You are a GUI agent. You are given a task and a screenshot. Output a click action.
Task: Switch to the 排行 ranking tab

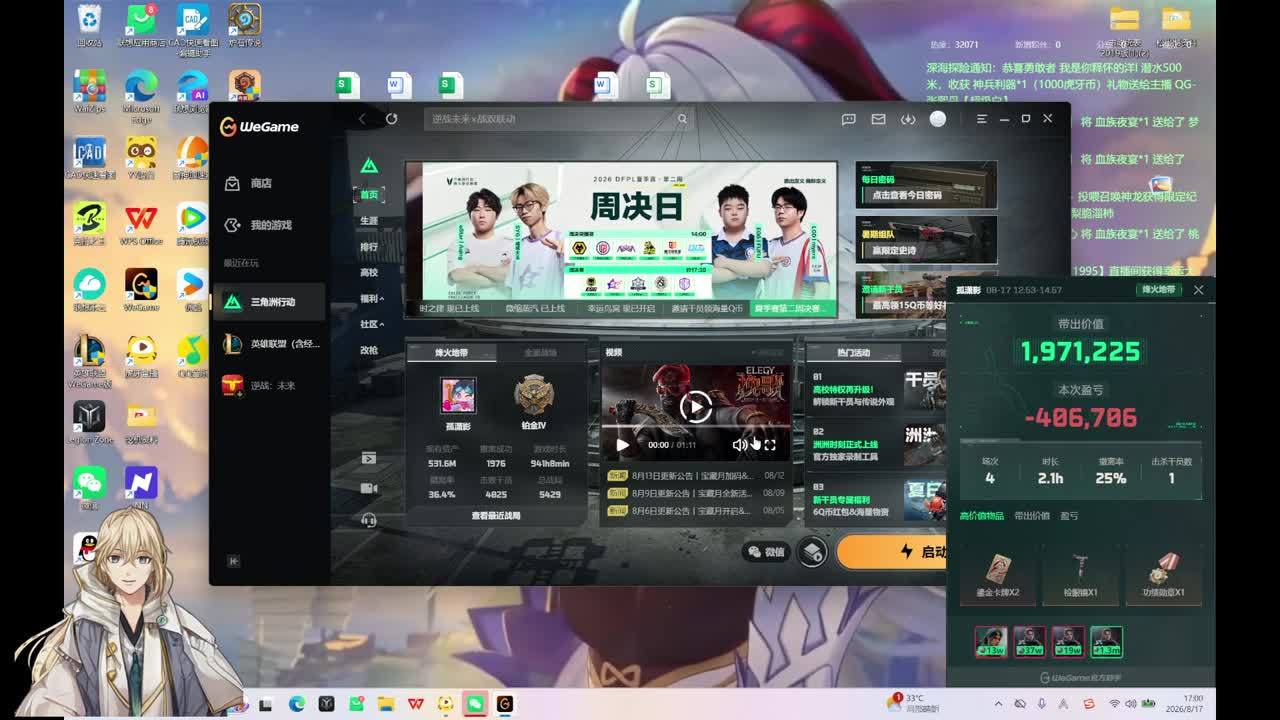[x=369, y=247]
